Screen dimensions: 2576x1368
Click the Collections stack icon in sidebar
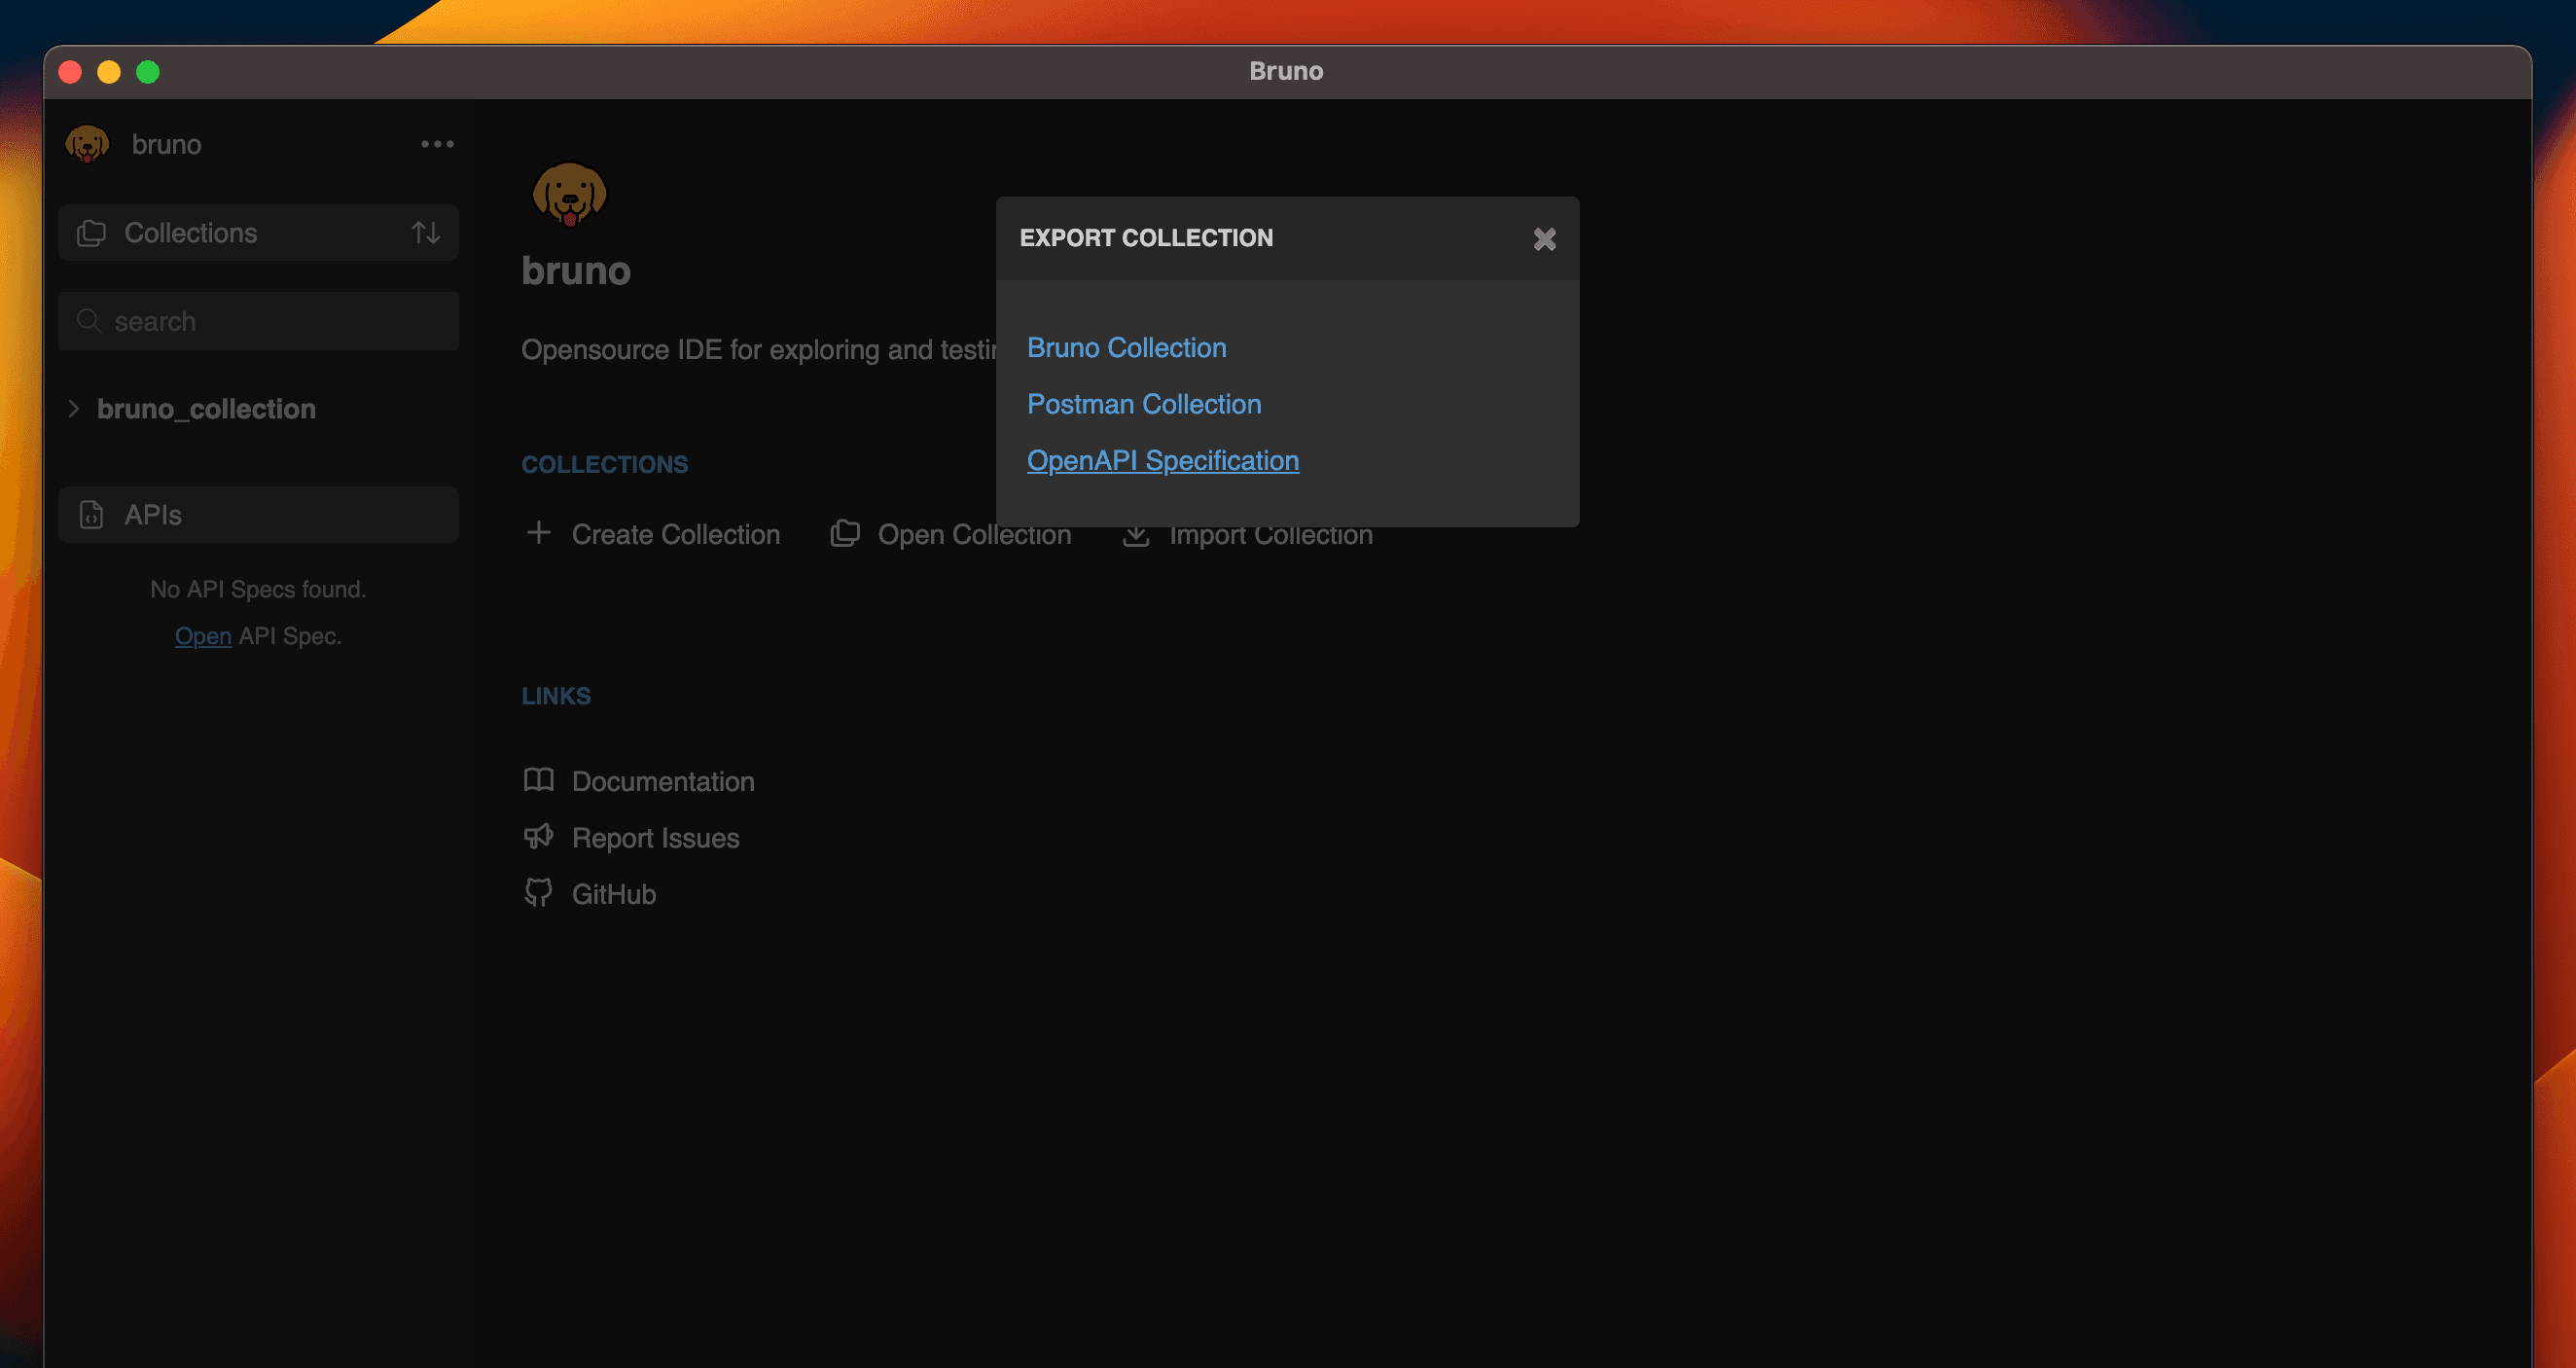pos(91,233)
